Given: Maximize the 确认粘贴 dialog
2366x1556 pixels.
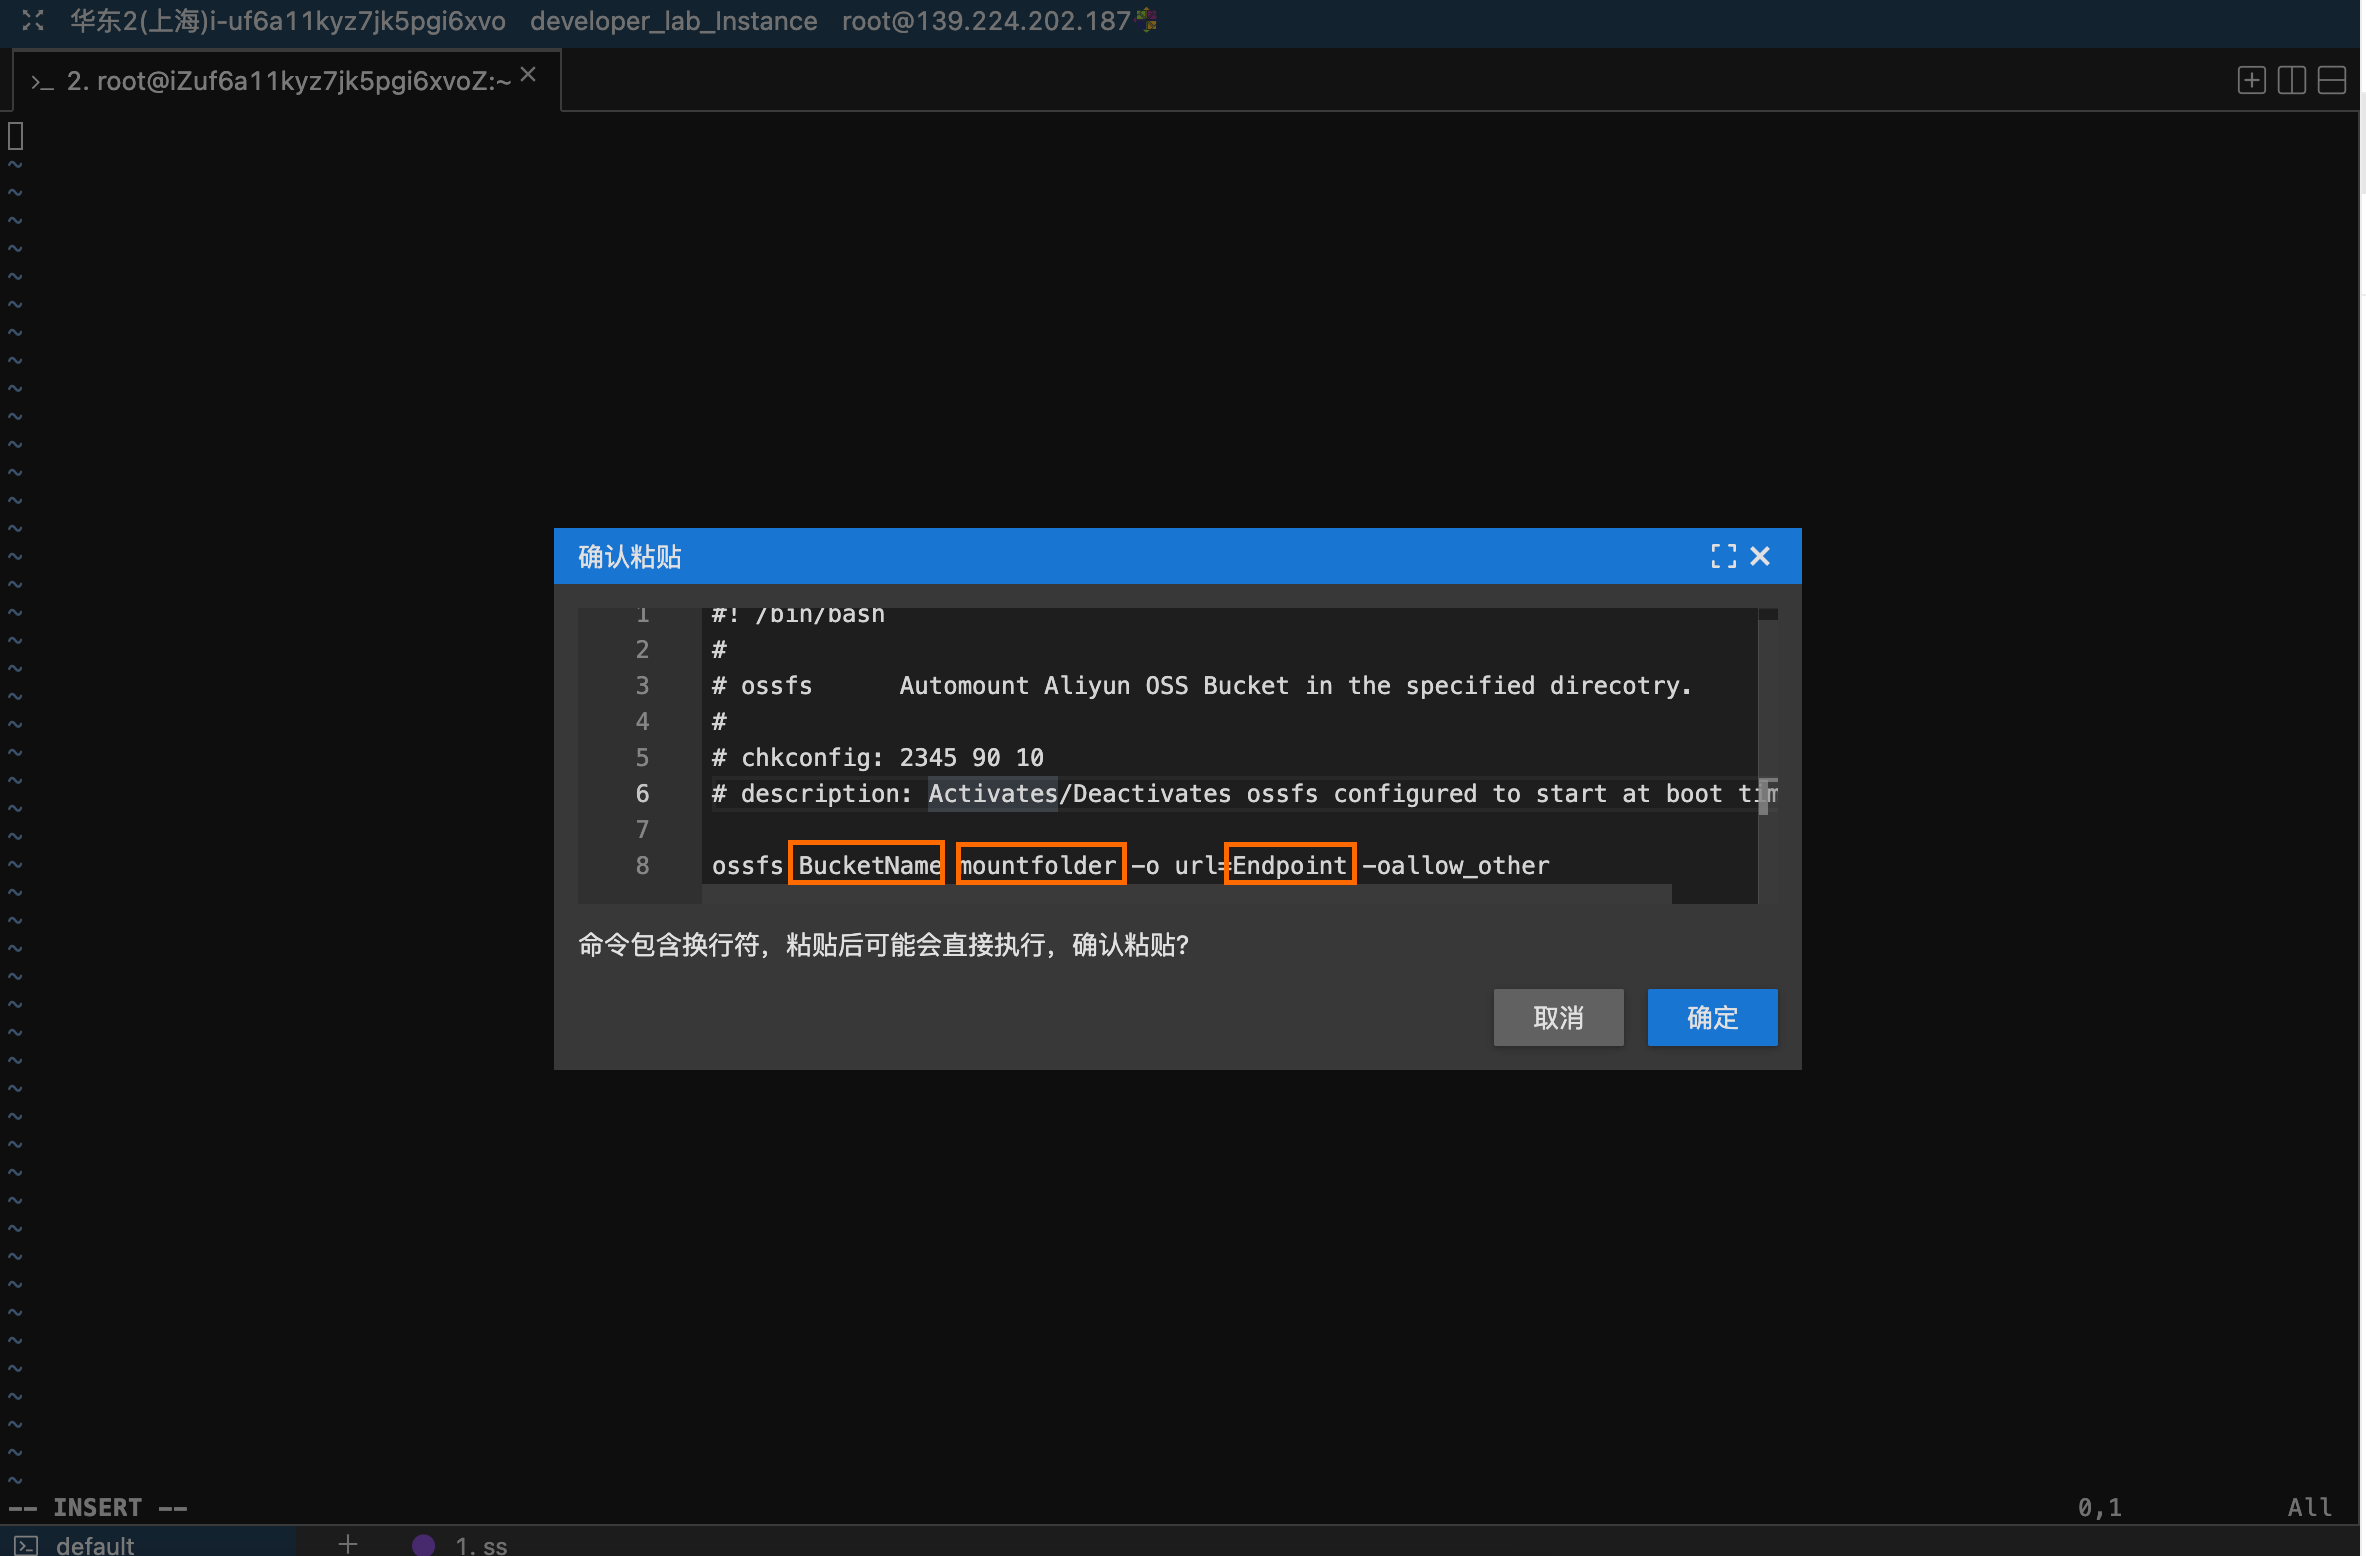Looking at the screenshot, I should click(x=1723, y=556).
